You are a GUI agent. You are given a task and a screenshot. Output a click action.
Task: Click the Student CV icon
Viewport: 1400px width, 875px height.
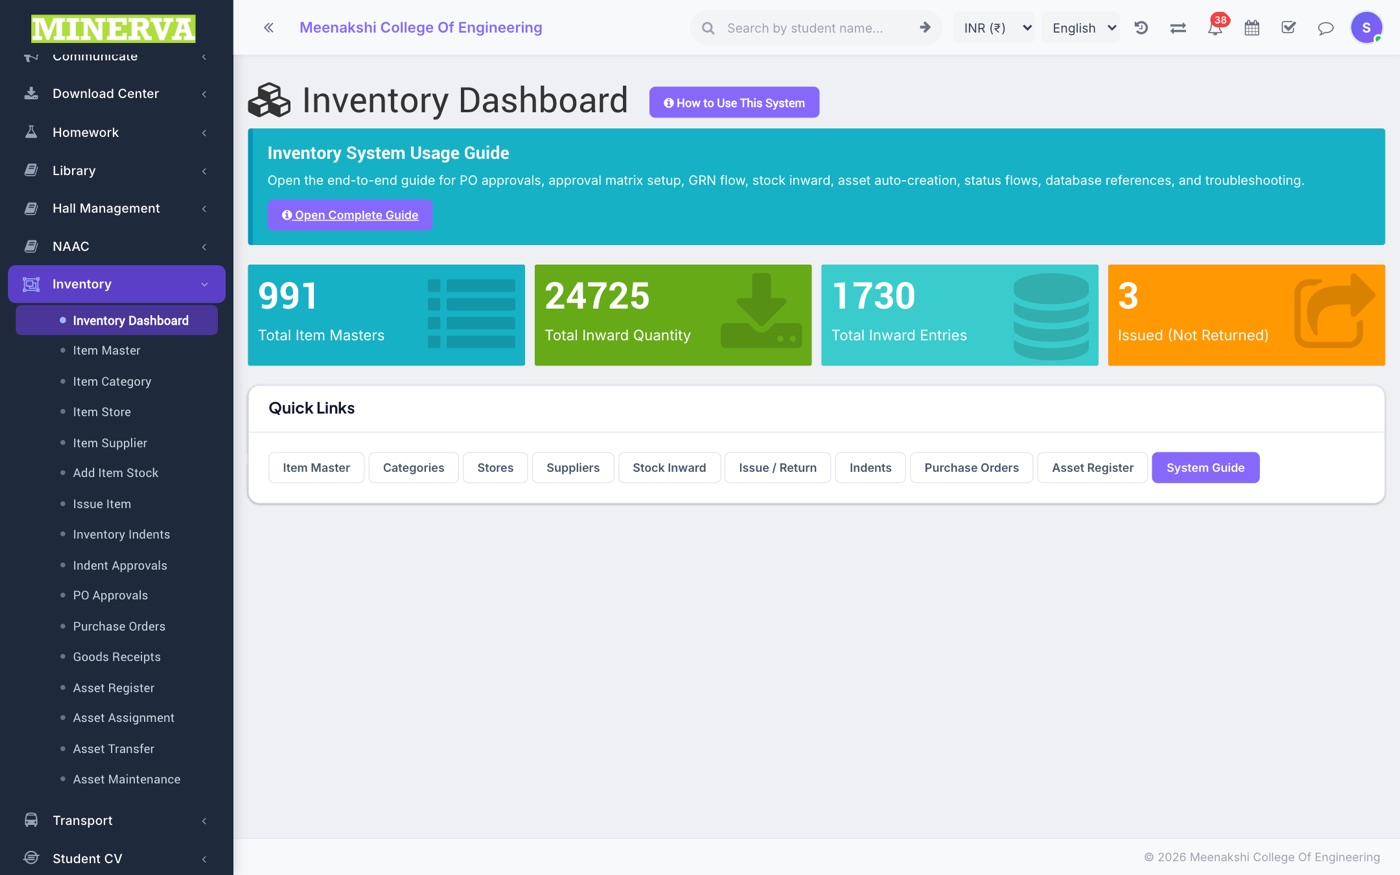31,858
